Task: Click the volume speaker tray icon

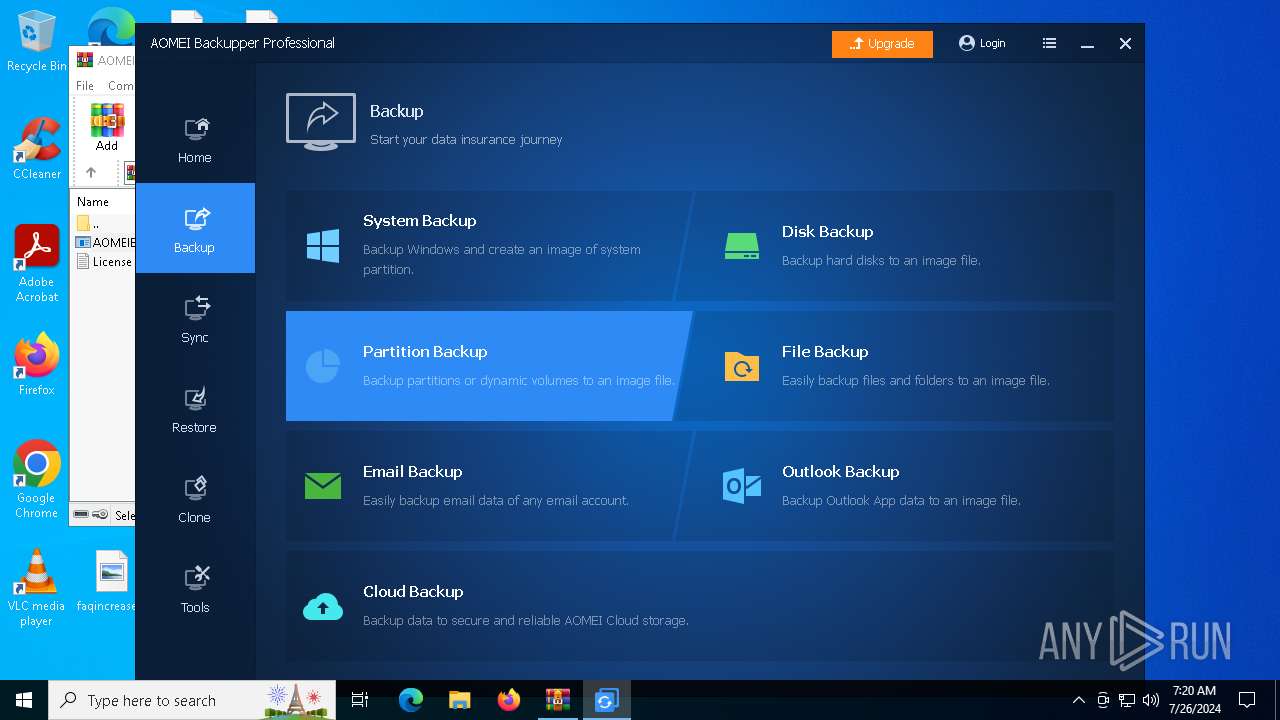Action: (x=1150, y=701)
